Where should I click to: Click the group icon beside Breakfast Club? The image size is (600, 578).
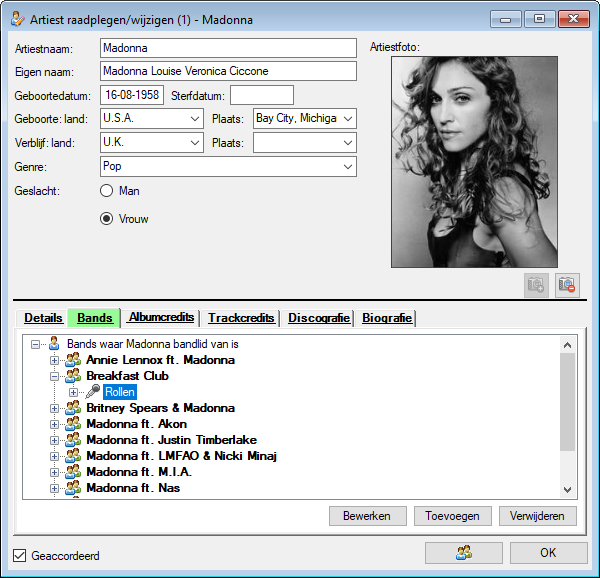[73, 376]
